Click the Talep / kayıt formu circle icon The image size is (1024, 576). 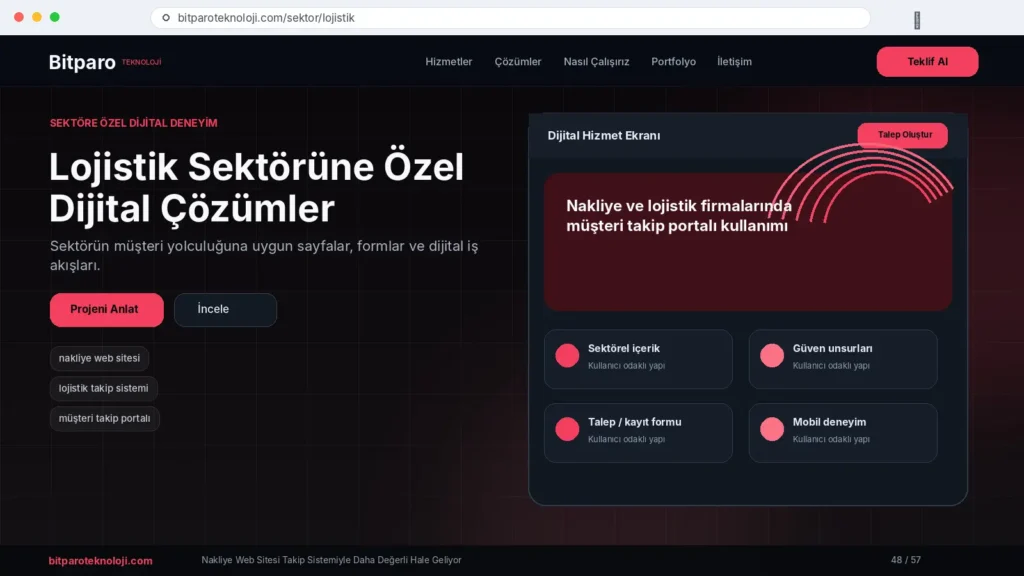tap(567, 429)
